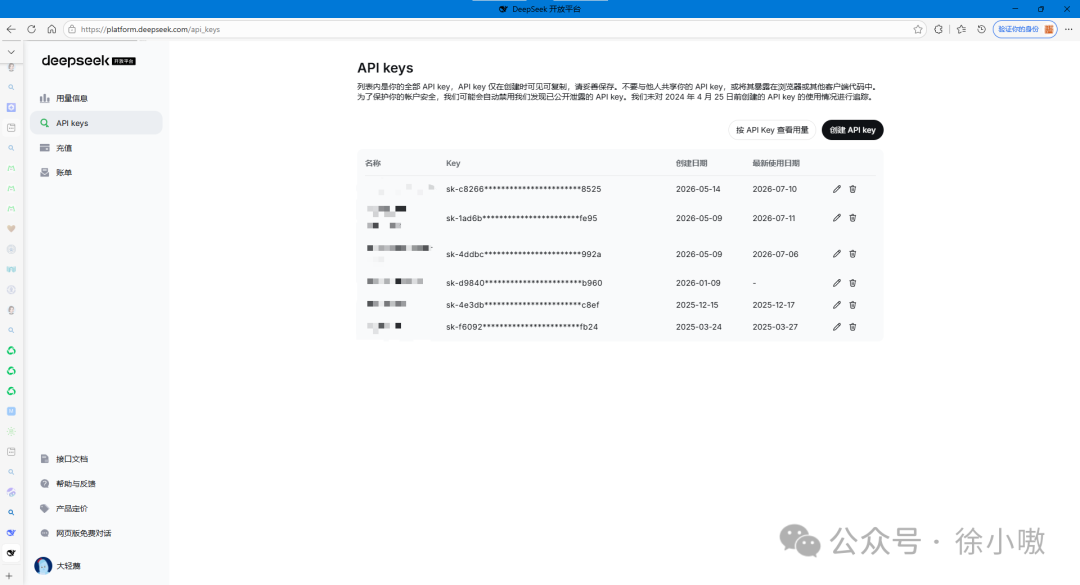Edit the sk-1ad6b key name
The image size is (1080, 585).
(x=836, y=218)
